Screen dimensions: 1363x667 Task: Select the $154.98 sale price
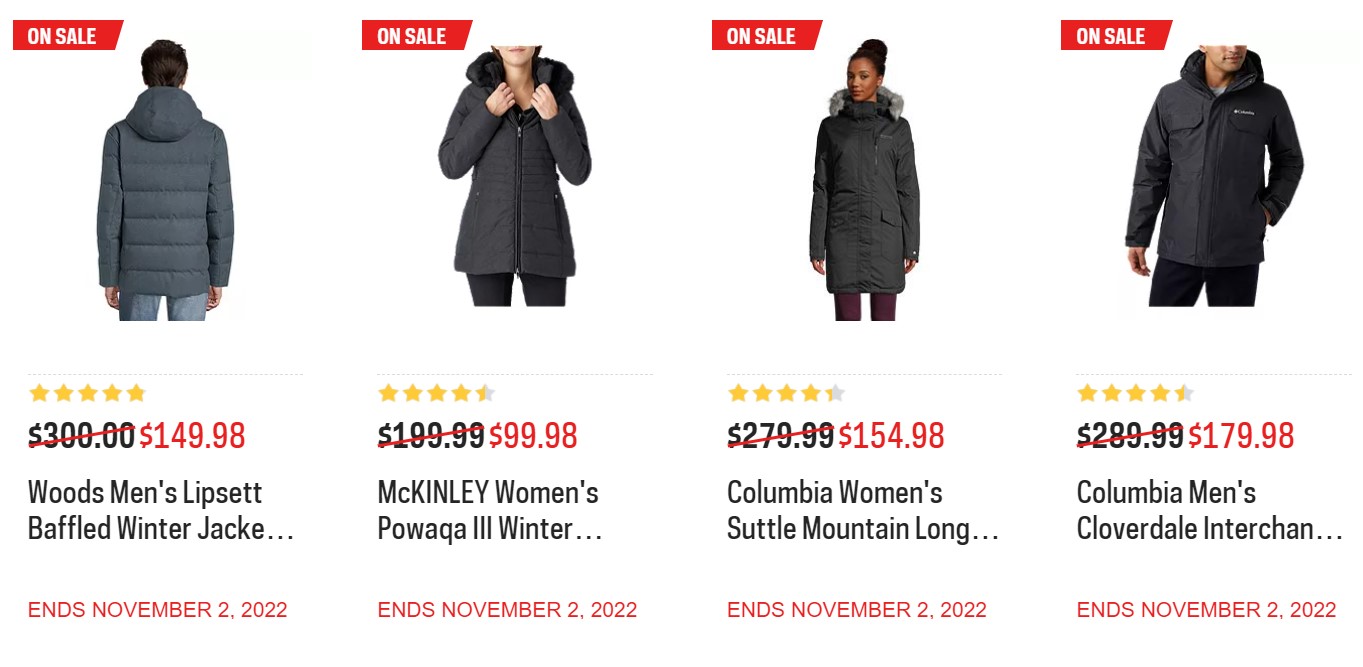(891, 436)
